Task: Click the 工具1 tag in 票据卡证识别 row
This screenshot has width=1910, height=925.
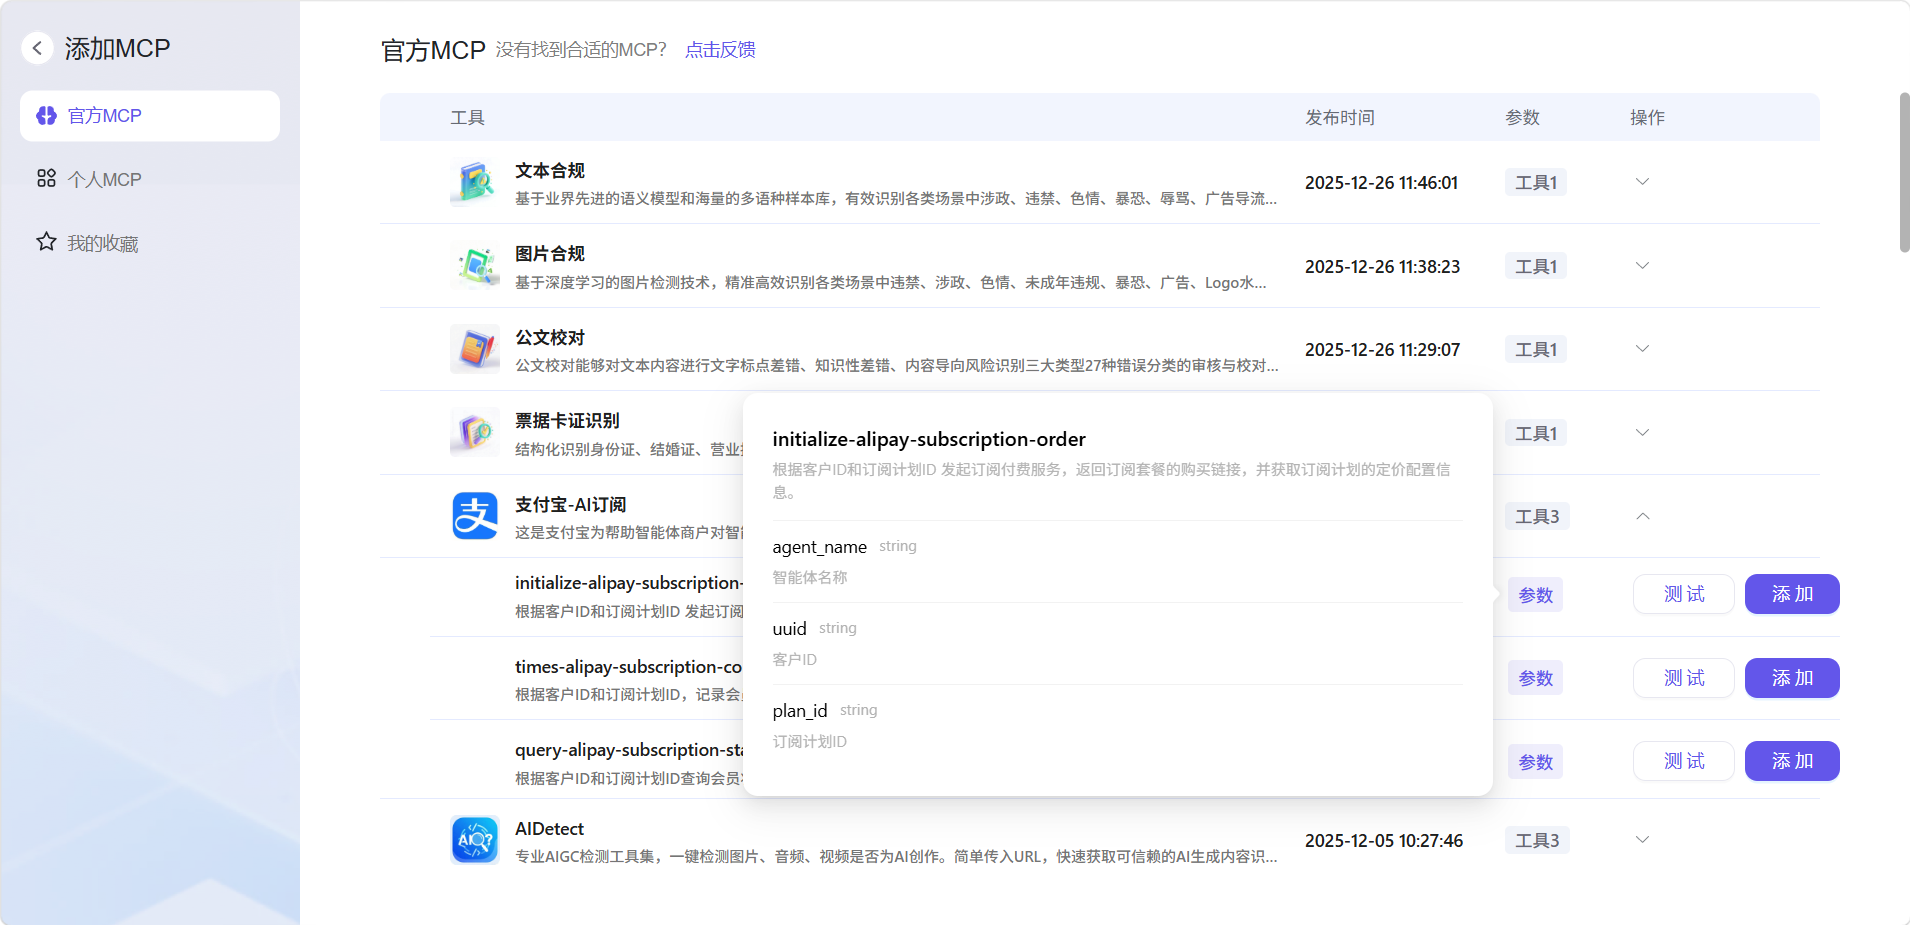Action: 1536,434
